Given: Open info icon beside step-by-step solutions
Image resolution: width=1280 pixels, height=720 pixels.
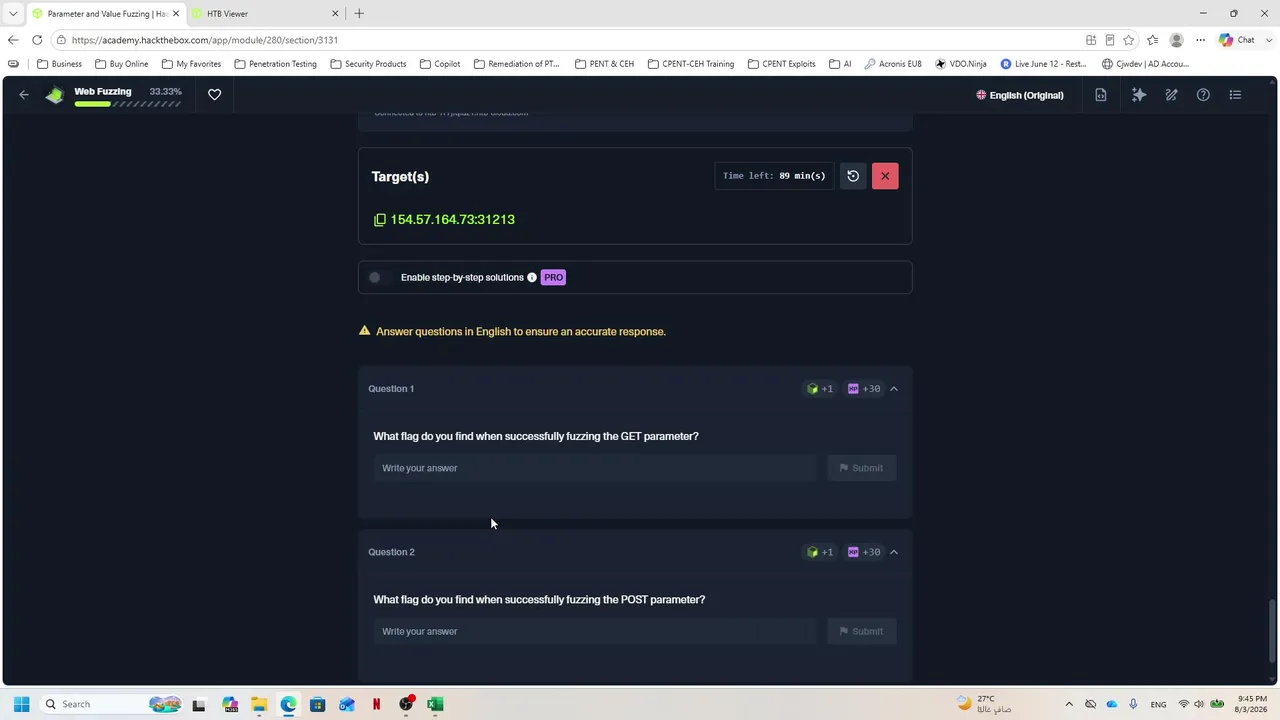Looking at the screenshot, I should pos(532,277).
